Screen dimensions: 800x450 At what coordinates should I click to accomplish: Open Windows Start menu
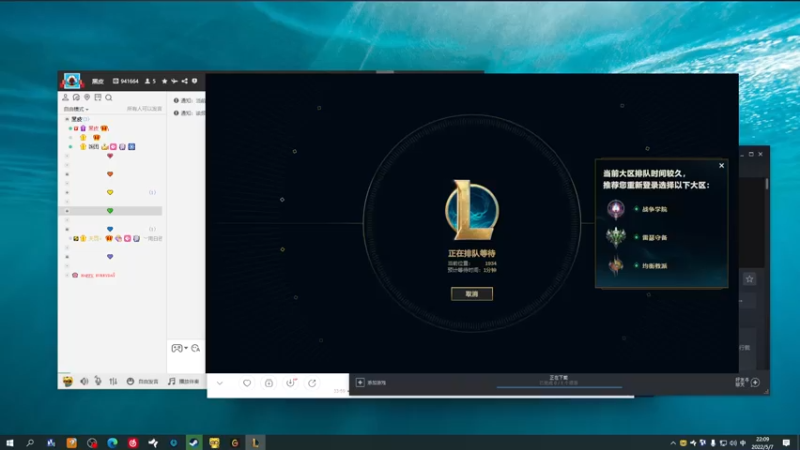[10, 443]
